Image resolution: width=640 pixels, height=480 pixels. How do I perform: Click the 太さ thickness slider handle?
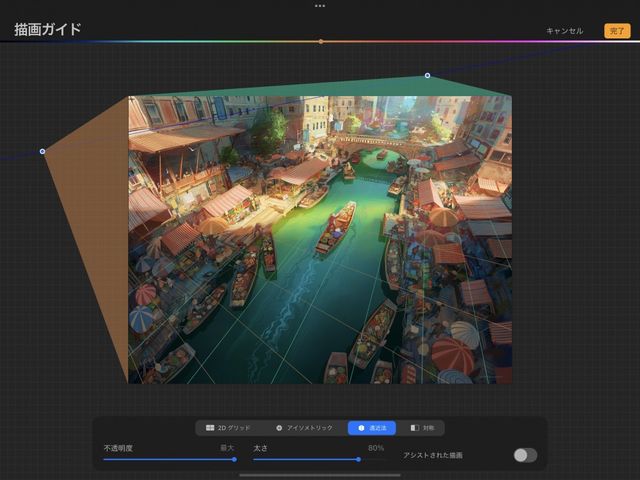[358, 460]
